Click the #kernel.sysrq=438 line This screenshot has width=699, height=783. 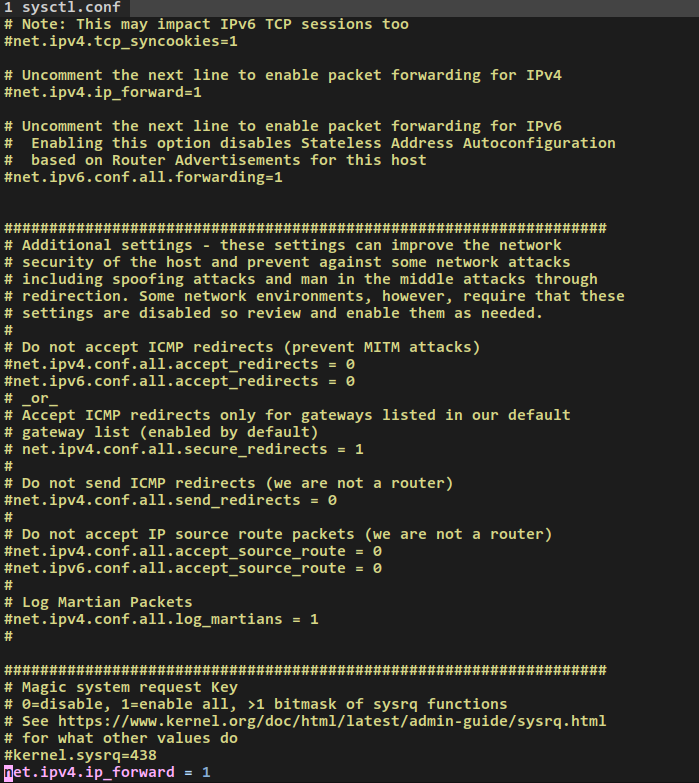[81, 755]
